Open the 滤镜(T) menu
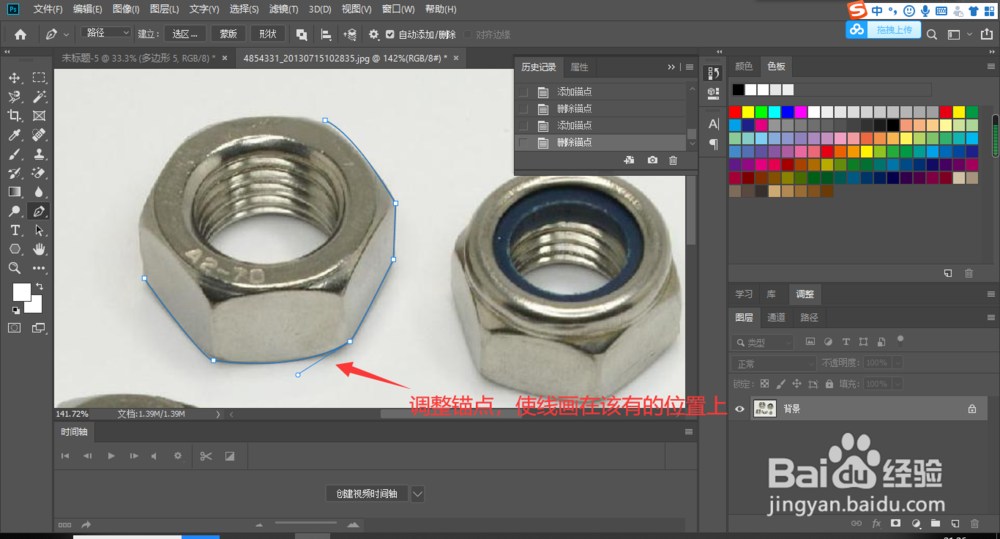This screenshot has width=1000, height=539. (x=284, y=10)
